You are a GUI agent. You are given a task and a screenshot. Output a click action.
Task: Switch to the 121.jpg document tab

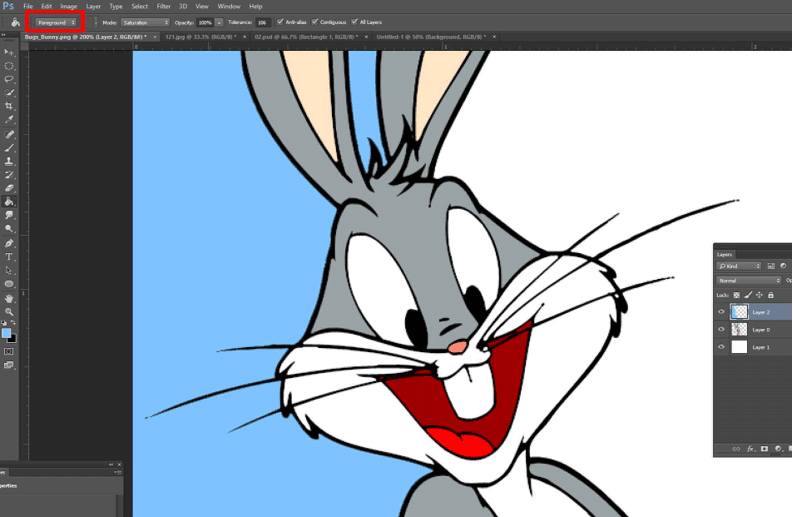tap(200, 37)
